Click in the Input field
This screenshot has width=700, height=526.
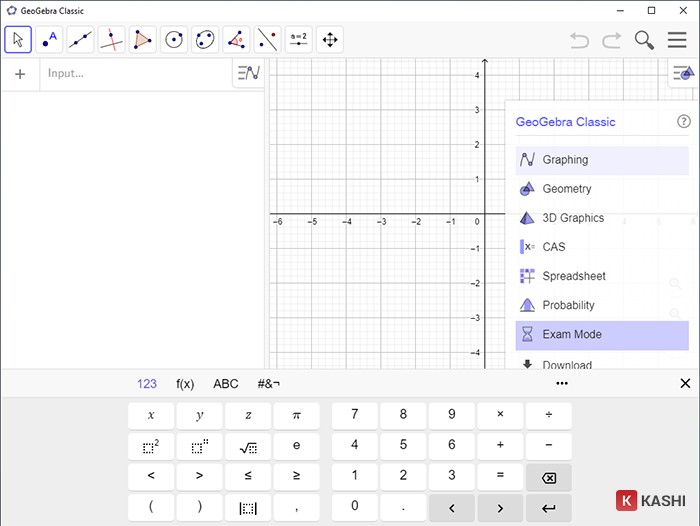pos(136,74)
